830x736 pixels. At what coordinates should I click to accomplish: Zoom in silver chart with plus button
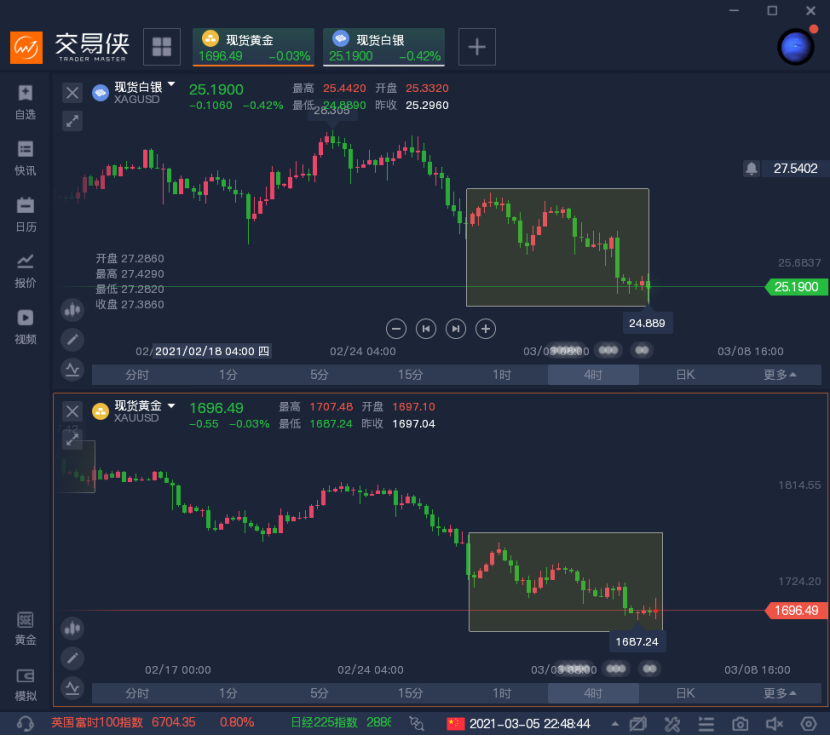coord(485,328)
